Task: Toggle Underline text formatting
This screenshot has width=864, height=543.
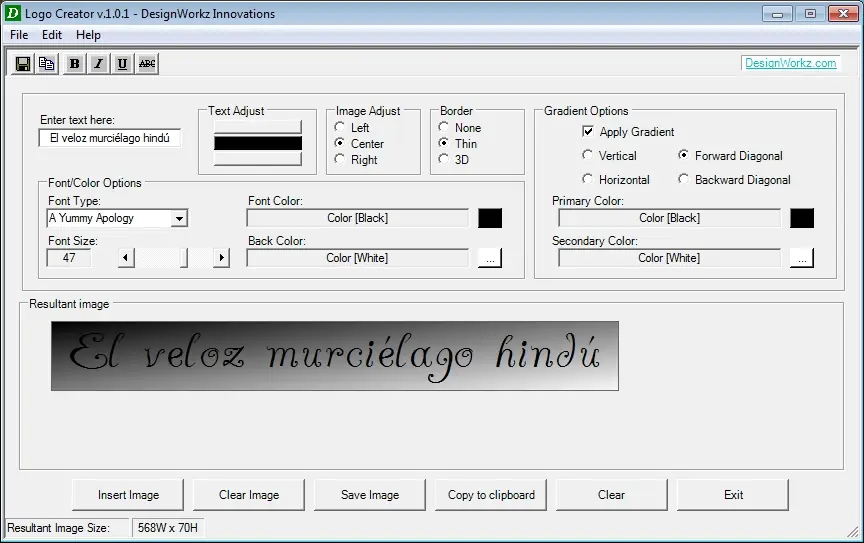Action: coord(122,64)
